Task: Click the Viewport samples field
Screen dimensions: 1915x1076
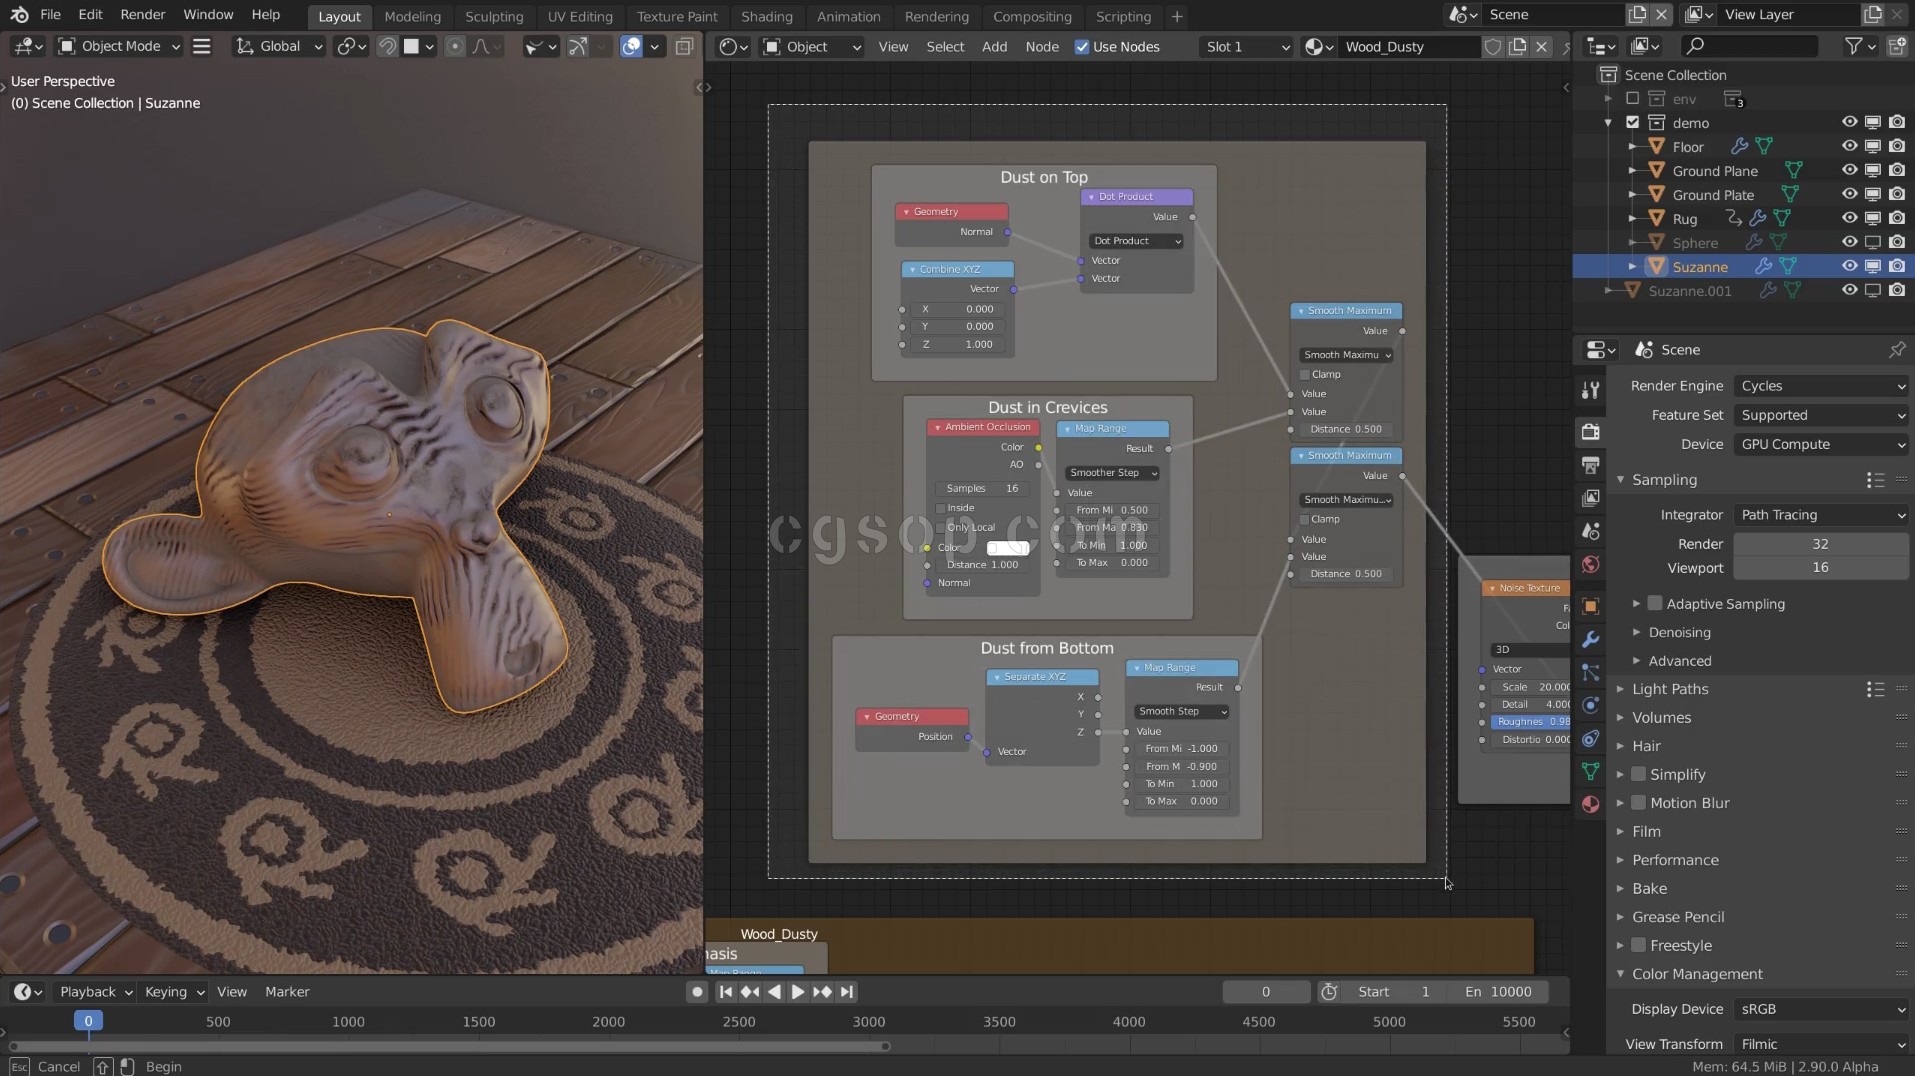Action: tap(1819, 567)
